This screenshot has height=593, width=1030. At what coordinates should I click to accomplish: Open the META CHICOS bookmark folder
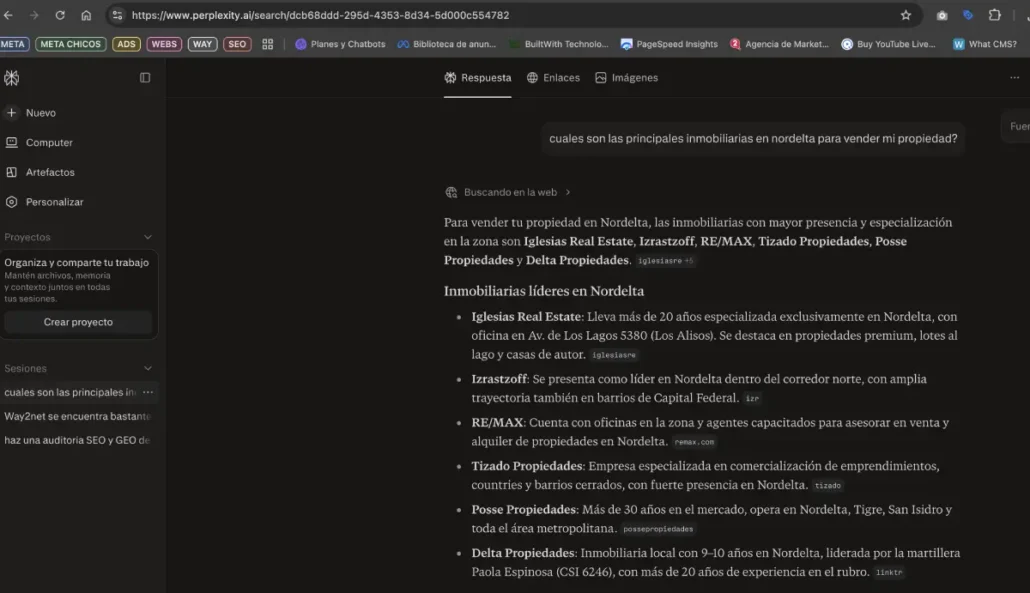tap(70, 44)
